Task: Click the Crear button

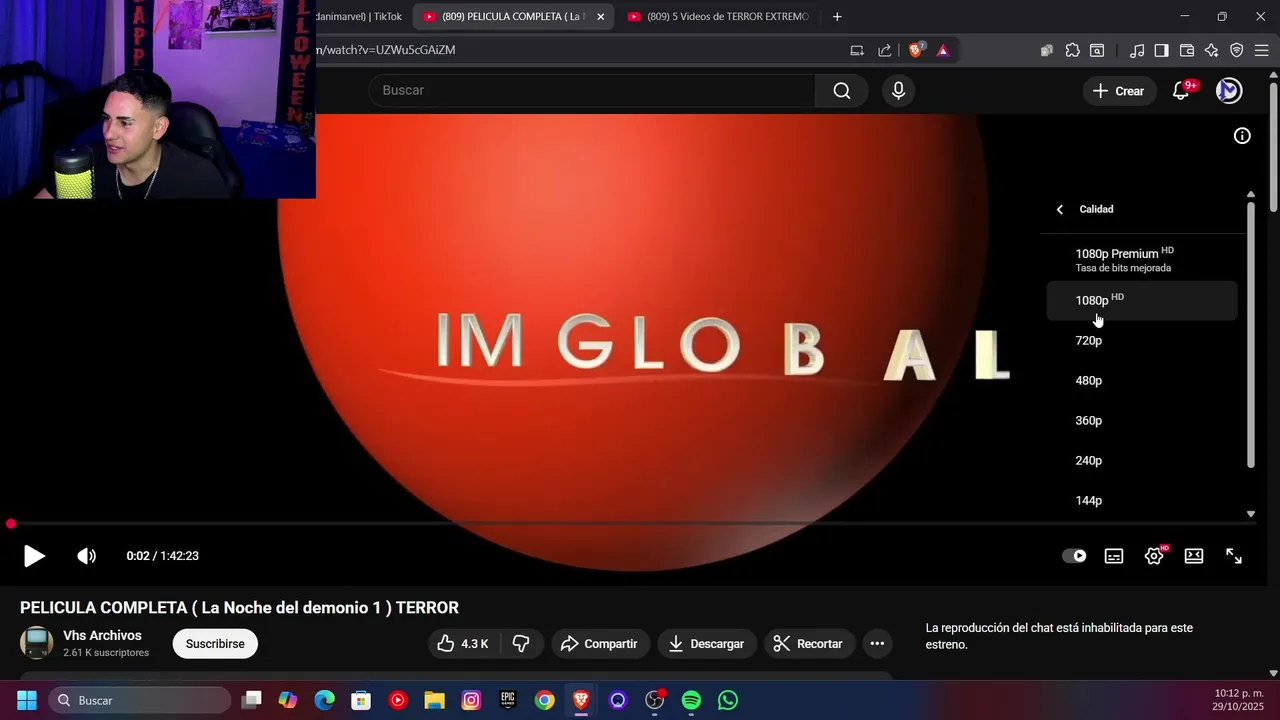Action: pos(1118,91)
